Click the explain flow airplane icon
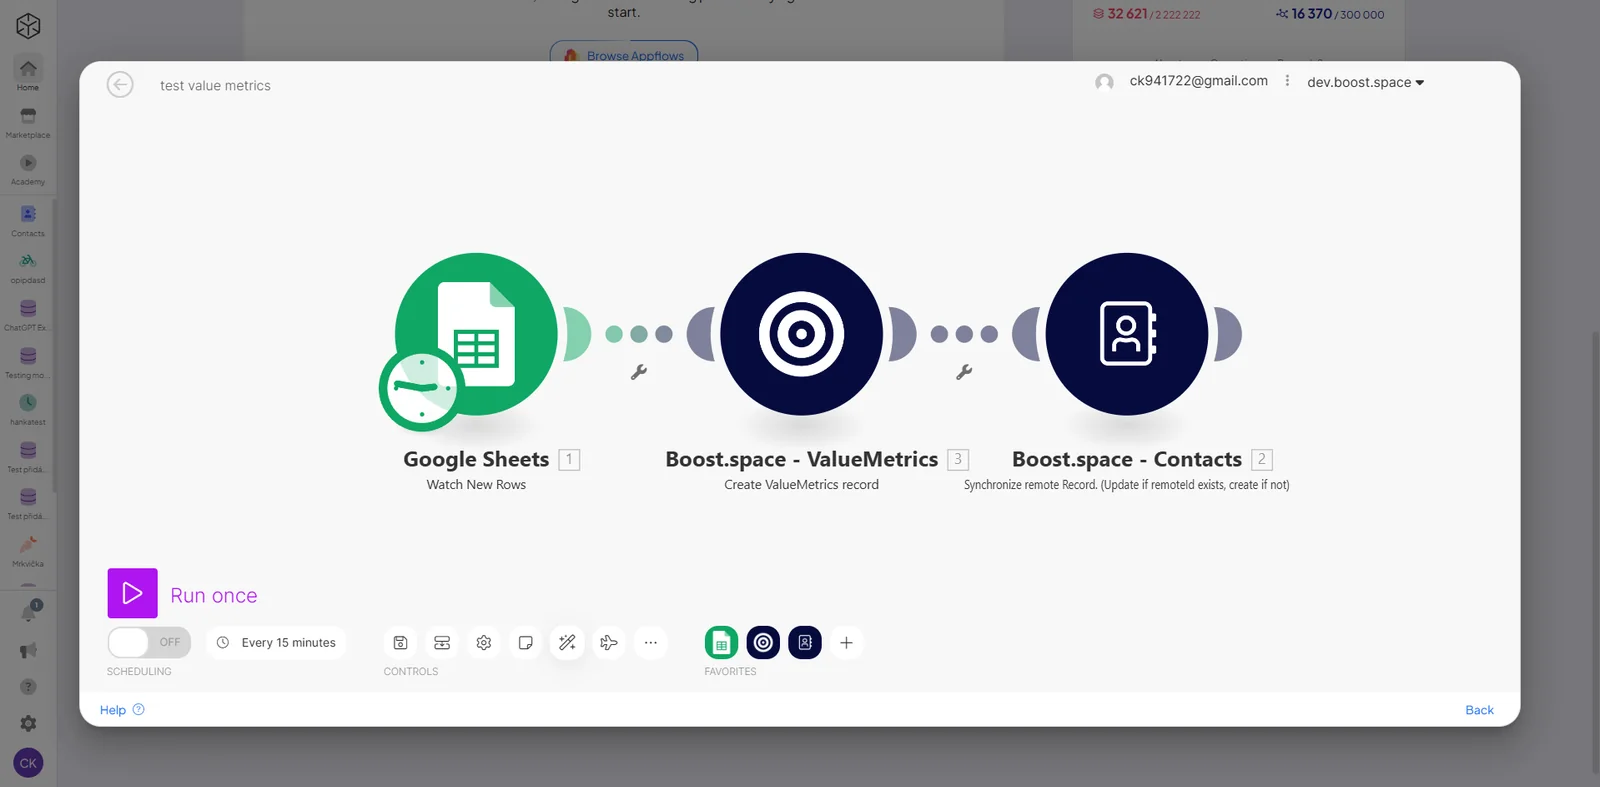 pos(609,643)
